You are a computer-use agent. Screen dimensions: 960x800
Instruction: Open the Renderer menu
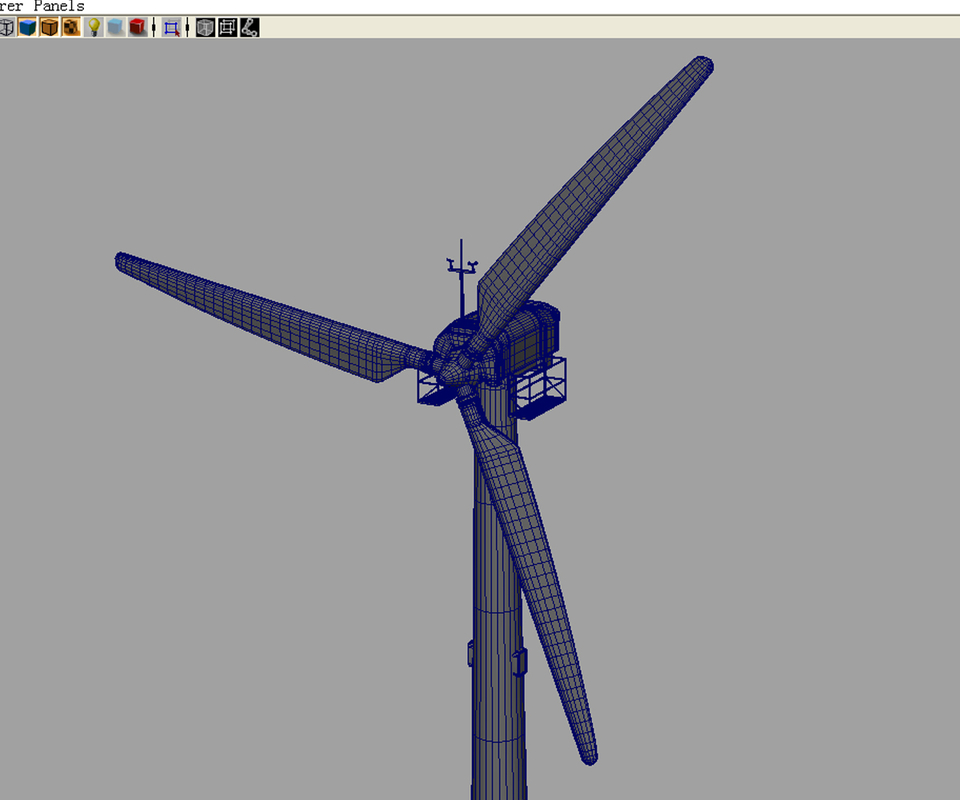10,6
